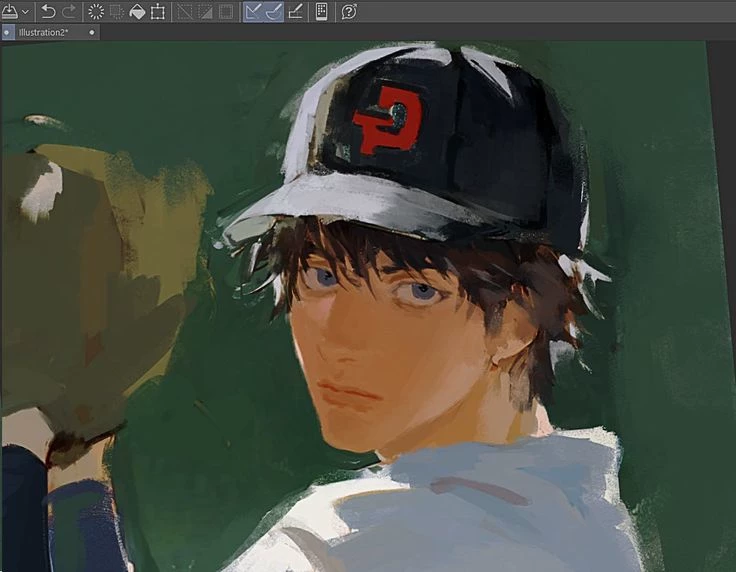Click the dot left of the Illustration2 tab
Viewport: 736px width, 572px height.
[x=7, y=32]
